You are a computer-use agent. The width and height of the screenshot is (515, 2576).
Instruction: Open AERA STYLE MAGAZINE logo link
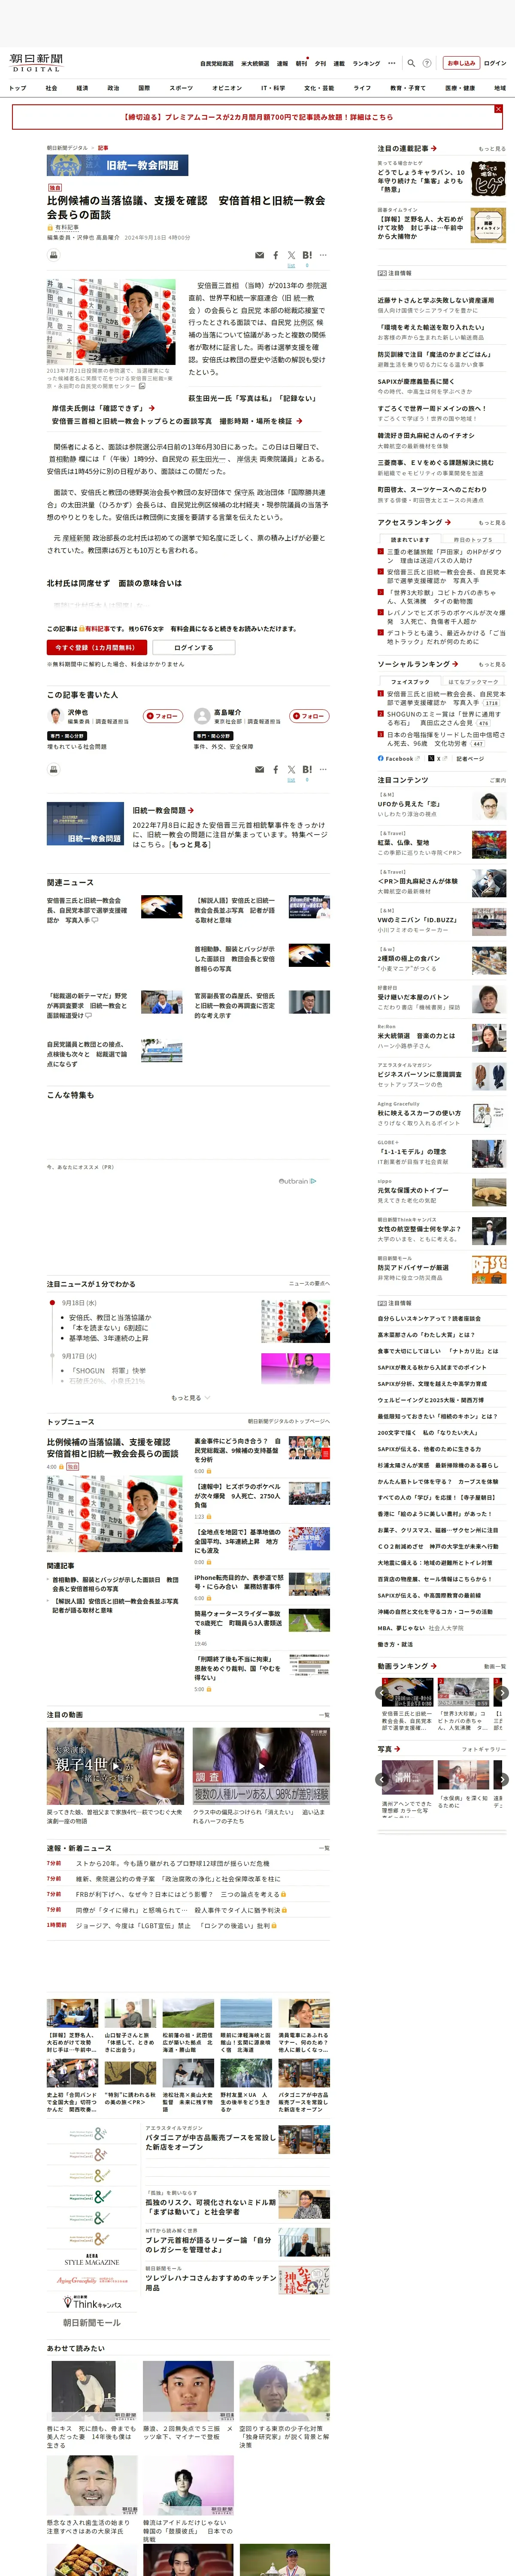click(x=91, y=2260)
